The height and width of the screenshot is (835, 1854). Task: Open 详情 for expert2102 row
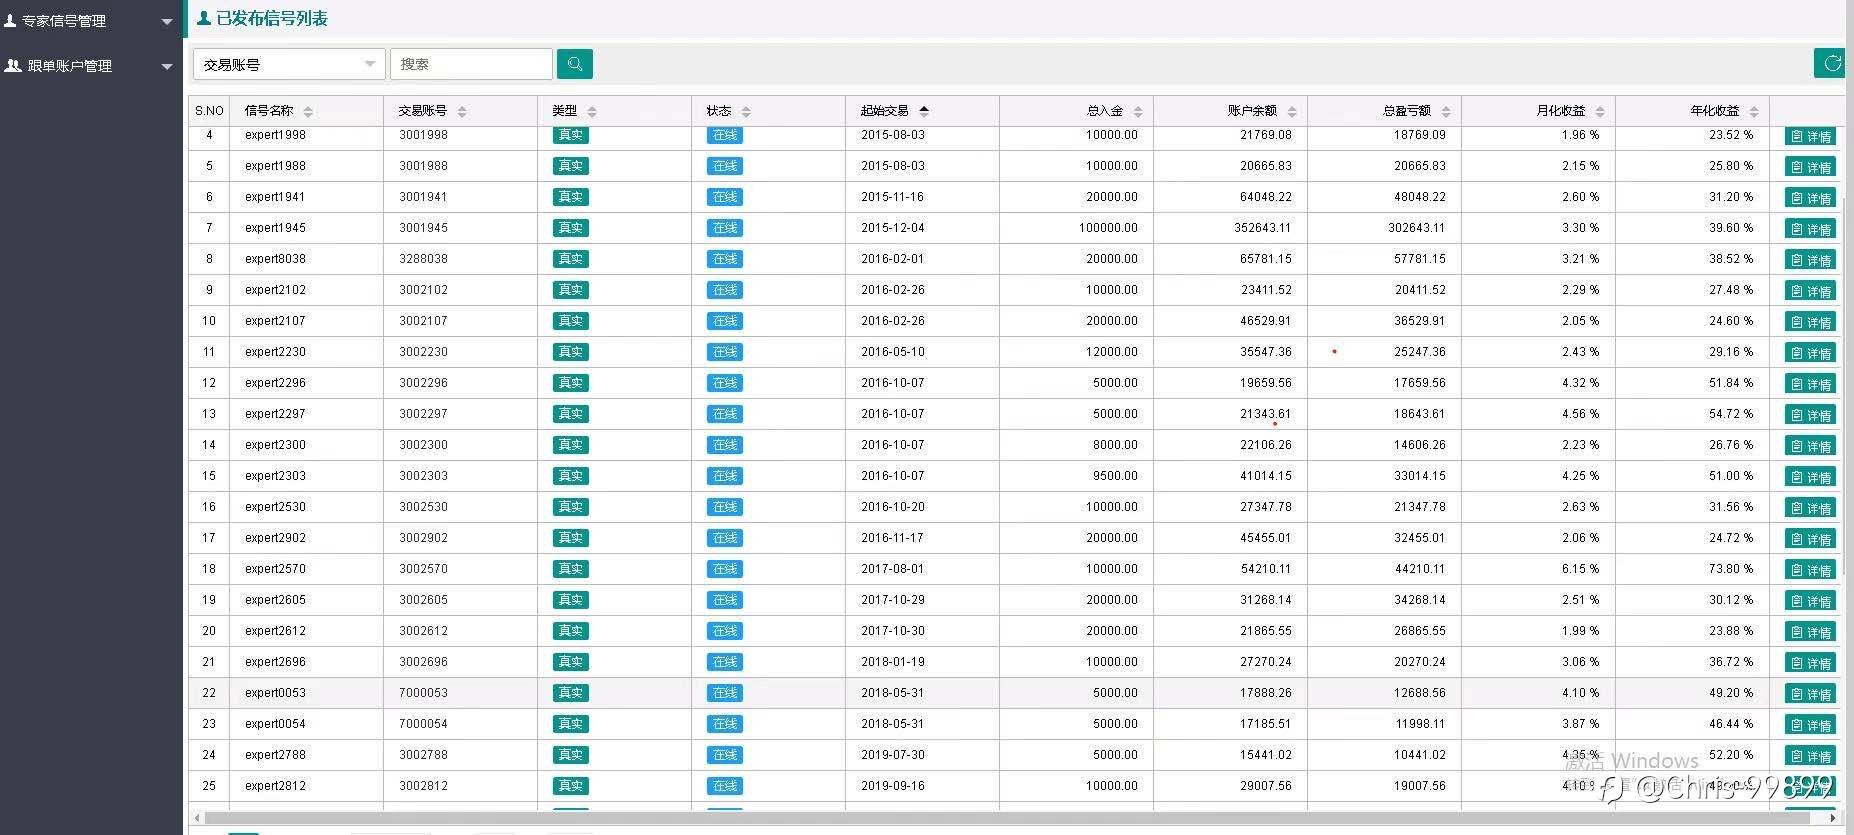[1810, 291]
